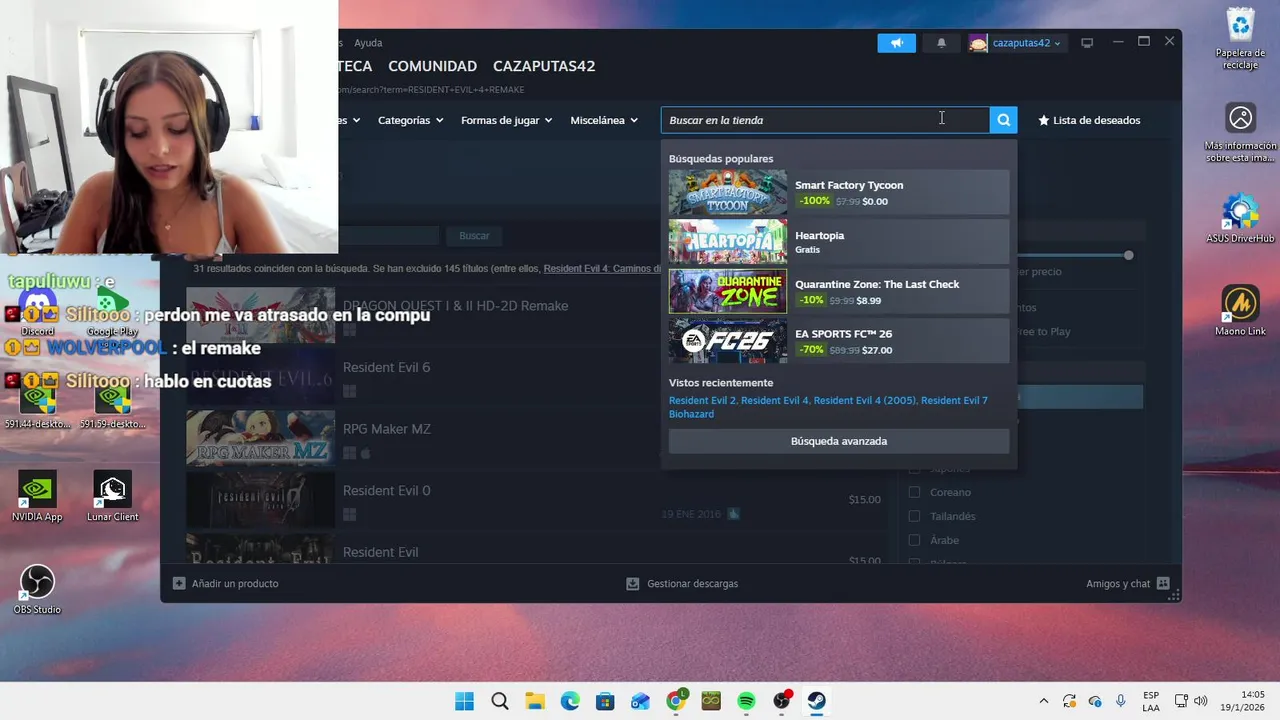Click the Steam announcements megaphone icon
Image resolution: width=1280 pixels, height=720 pixels.
pos(896,43)
